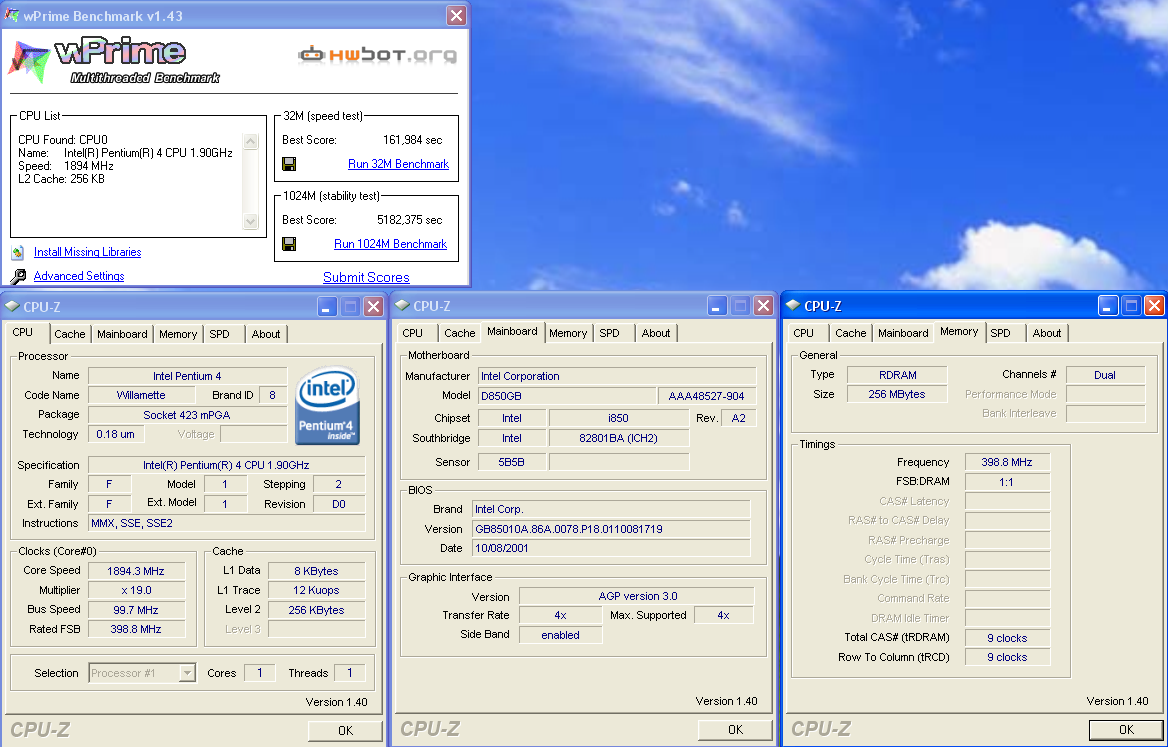Click Row To Column (tRCD) value 9 clocks
This screenshot has height=747, width=1168.
pos(1007,658)
